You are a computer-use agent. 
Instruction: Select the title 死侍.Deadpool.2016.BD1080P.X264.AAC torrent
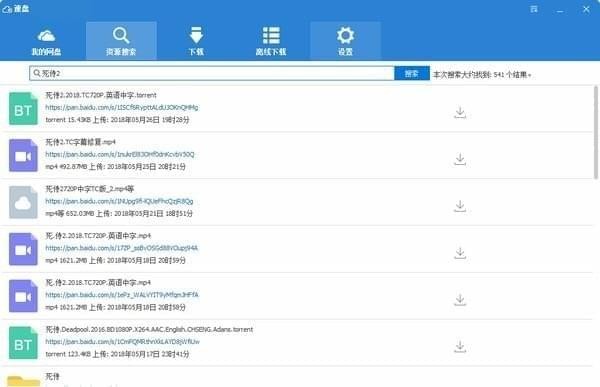click(x=149, y=329)
